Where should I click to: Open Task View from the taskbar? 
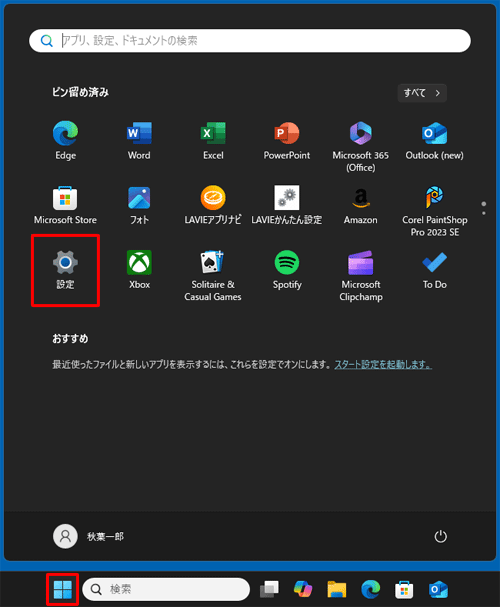[x=269, y=590]
